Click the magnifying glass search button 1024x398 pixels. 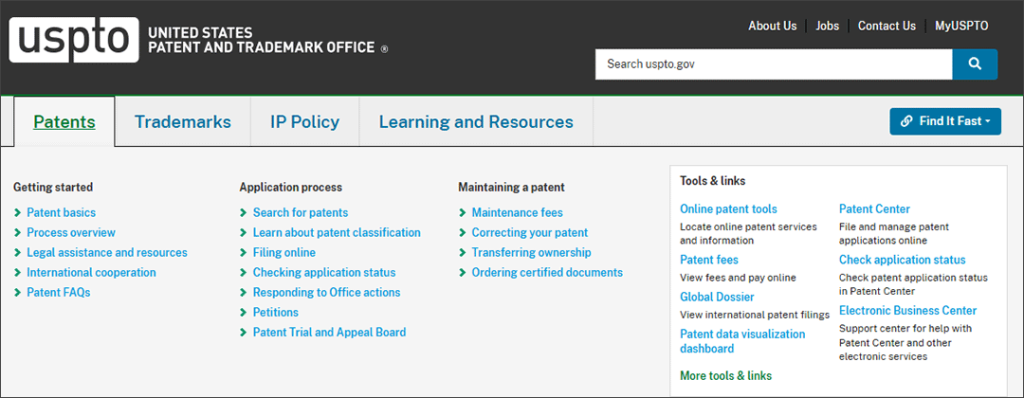coord(975,64)
